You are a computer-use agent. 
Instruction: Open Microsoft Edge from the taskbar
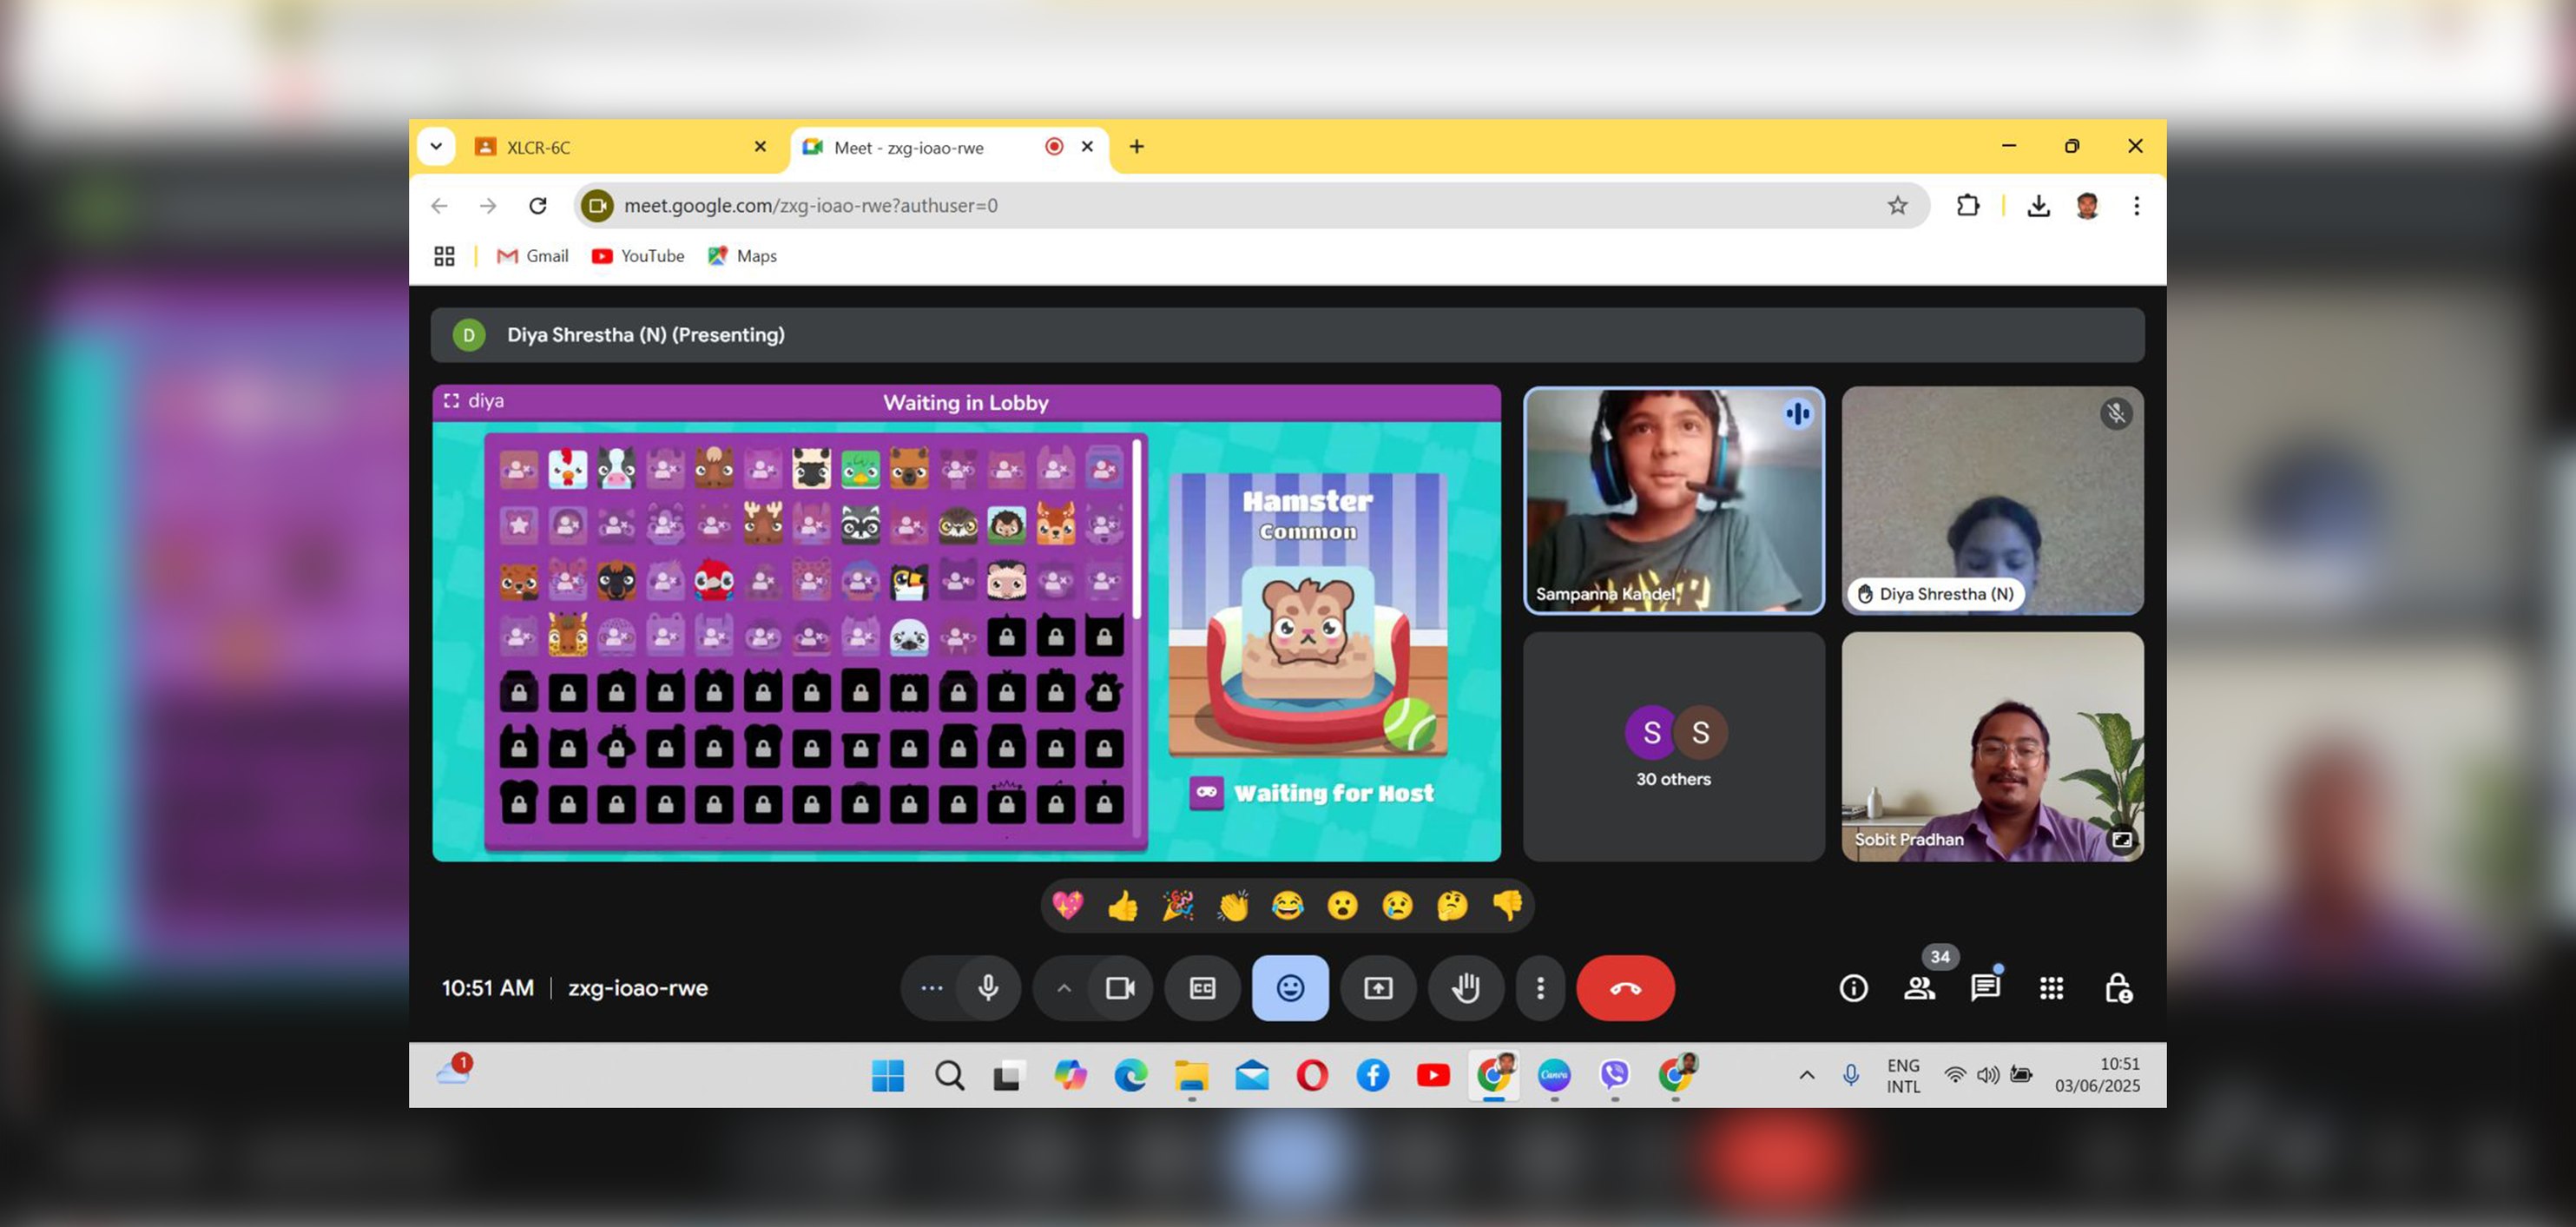click(1130, 1075)
